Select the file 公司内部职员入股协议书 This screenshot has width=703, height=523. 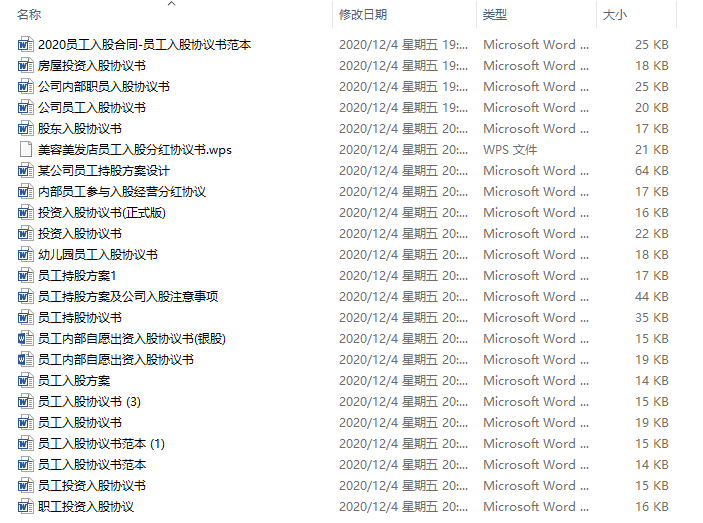tap(104, 87)
